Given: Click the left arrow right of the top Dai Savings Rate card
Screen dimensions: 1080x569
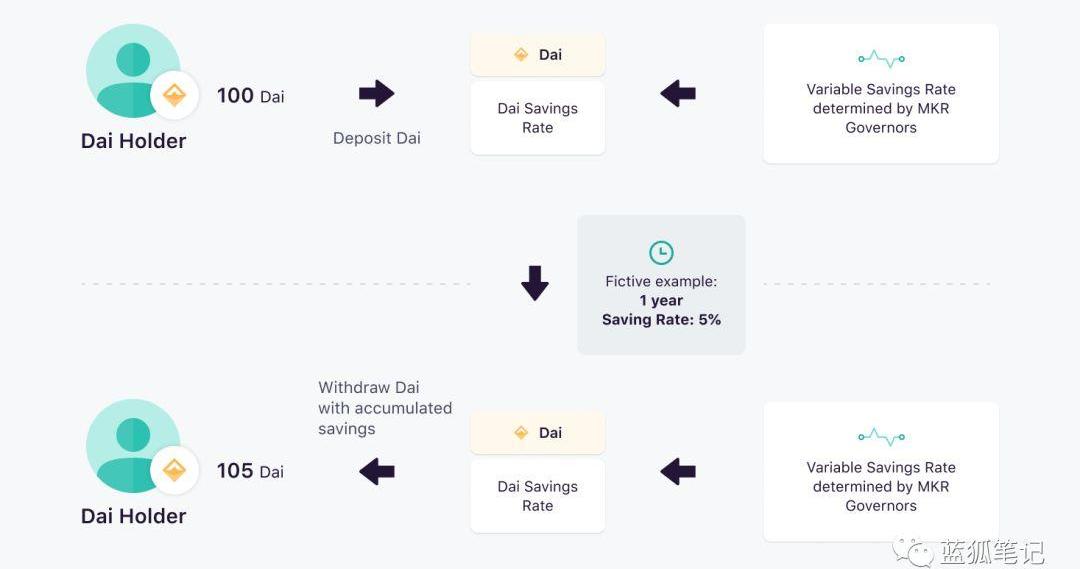Looking at the screenshot, I should coord(678,94).
